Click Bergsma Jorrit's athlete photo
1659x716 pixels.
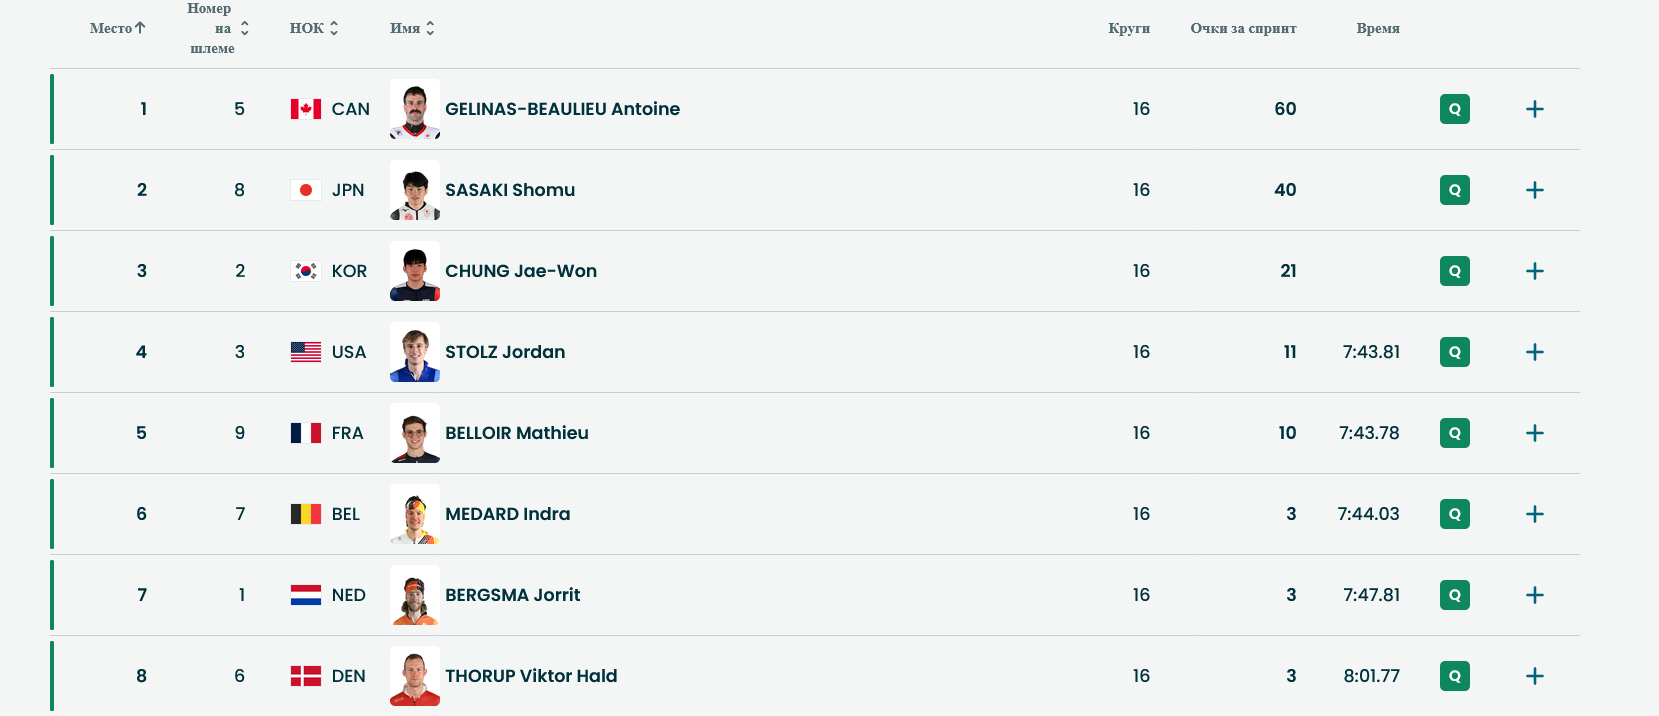(415, 595)
